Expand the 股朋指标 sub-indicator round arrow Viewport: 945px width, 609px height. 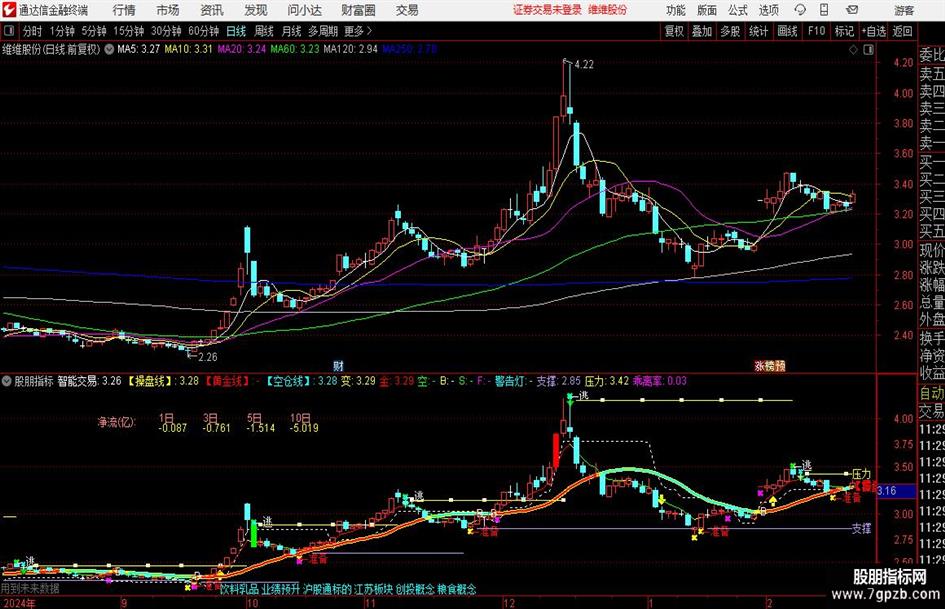point(7,381)
